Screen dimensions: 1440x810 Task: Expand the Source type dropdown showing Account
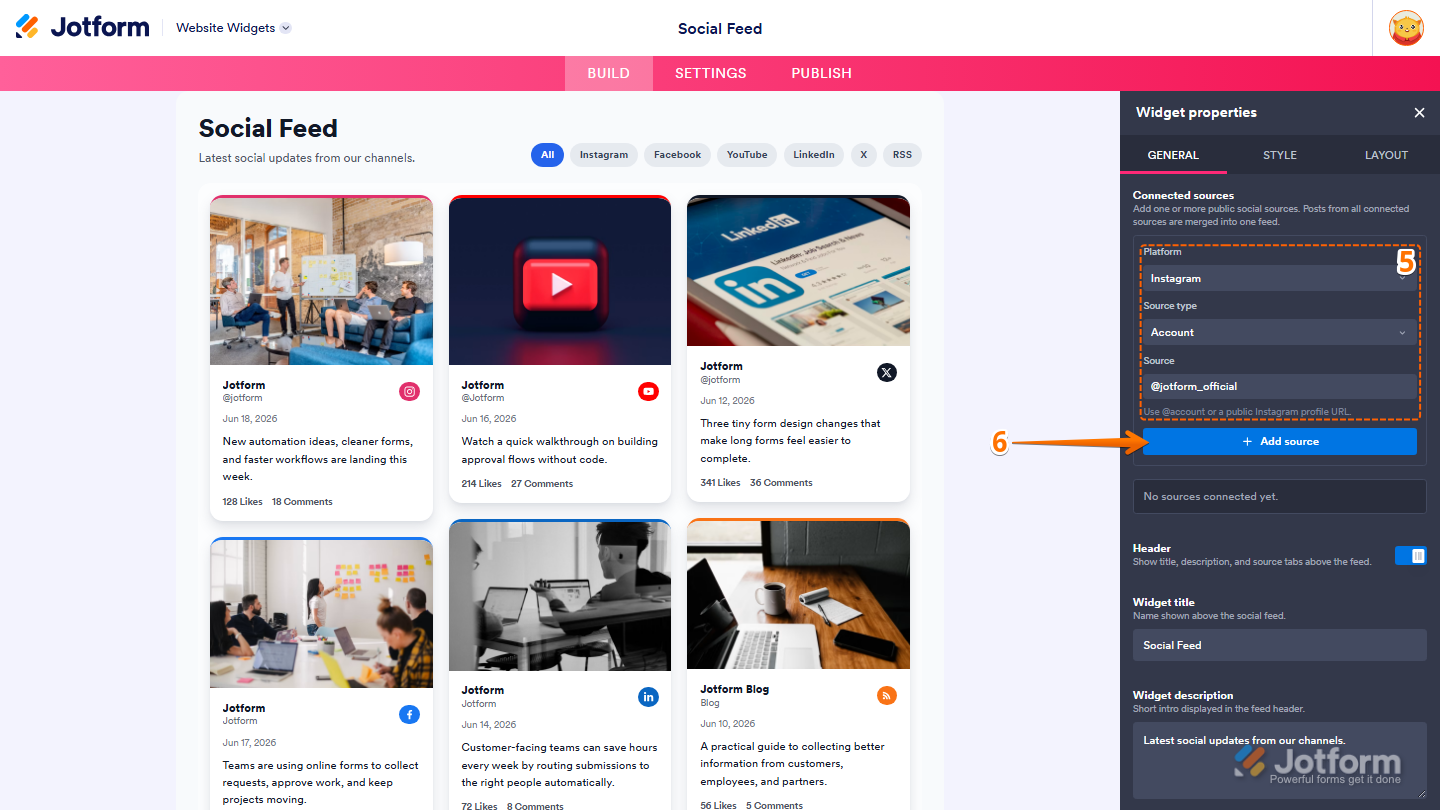tap(1280, 332)
